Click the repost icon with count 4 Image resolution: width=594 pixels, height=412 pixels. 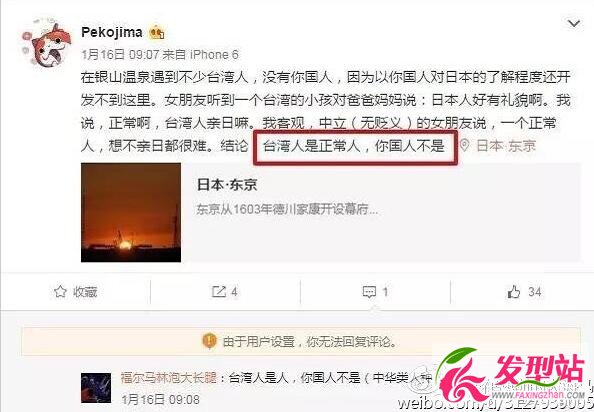pyautogui.click(x=219, y=292)
